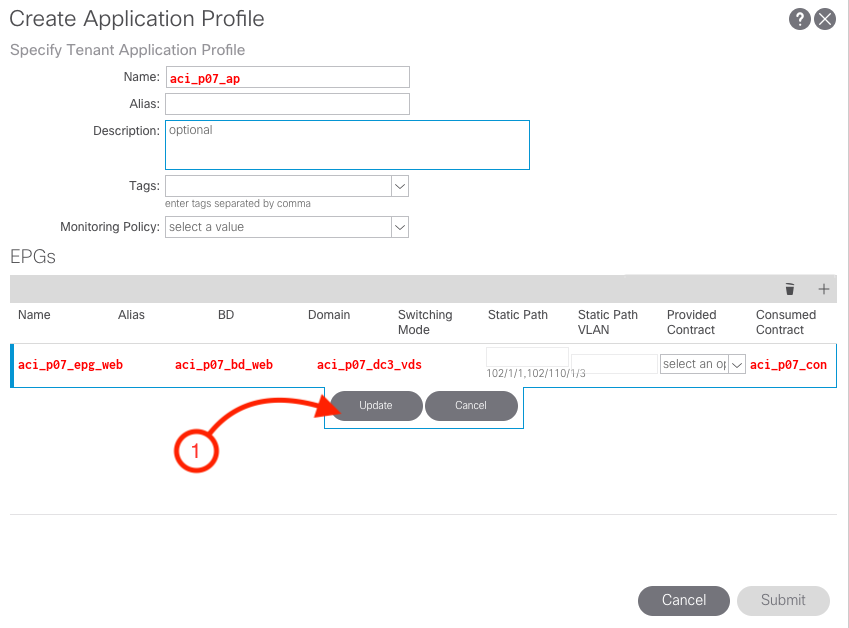Click into the Name input field
Image resolution: width=849 pixels, height=628 pixels.
coord(287,77)
